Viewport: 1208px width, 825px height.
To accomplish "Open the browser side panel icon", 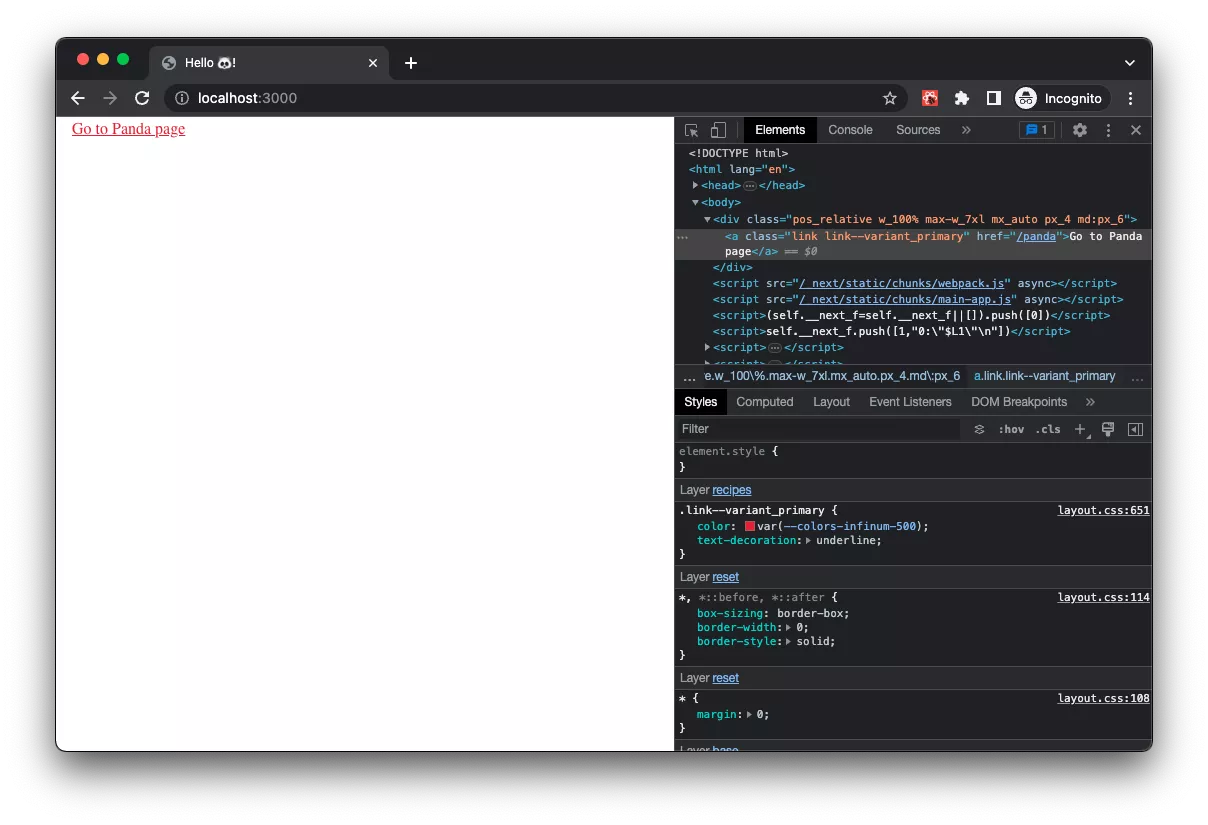I will [x=993, y=98].
